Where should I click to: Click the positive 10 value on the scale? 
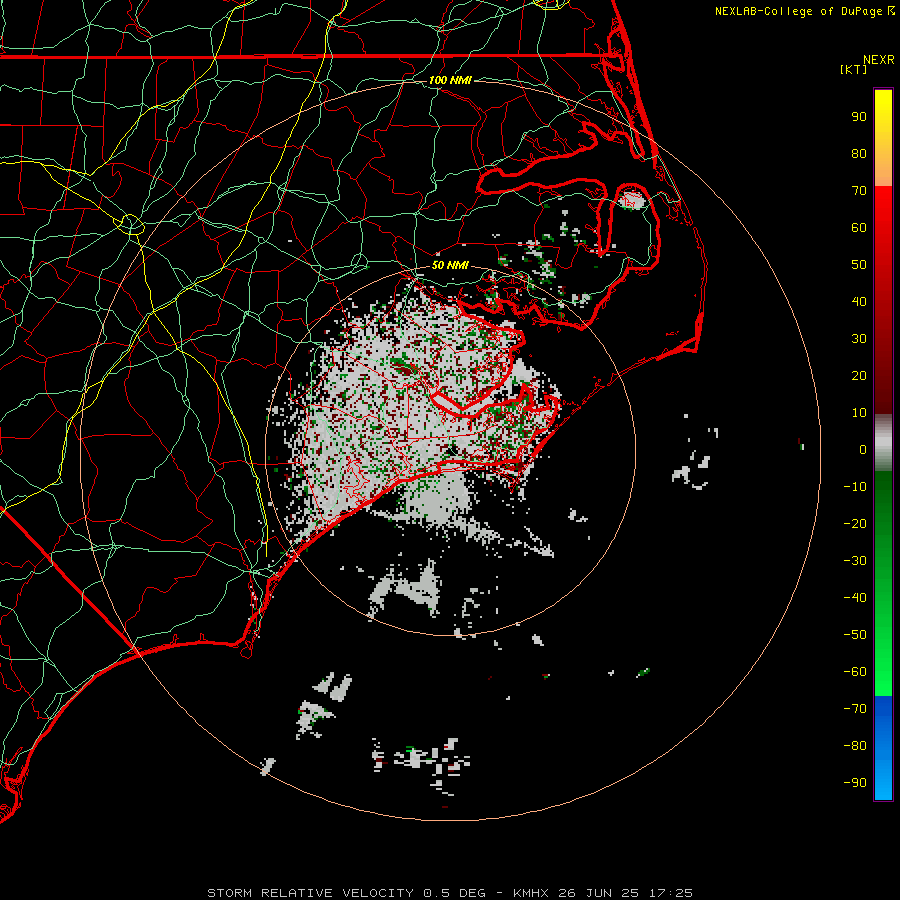[x=859, y=413]
